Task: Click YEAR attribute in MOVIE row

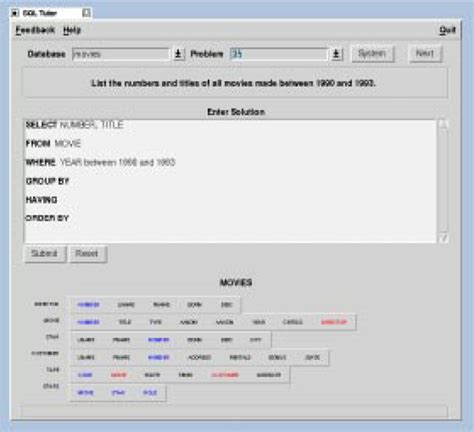Action: pyautogui.click(x=259, y=322)
